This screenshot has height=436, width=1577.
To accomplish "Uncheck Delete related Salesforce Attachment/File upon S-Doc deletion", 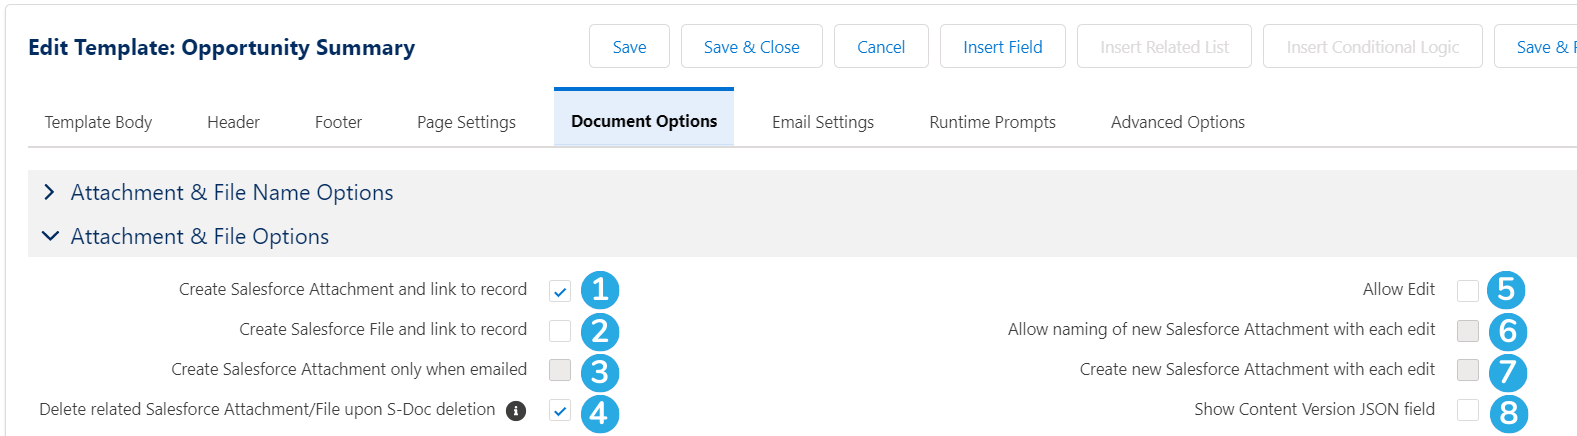I will tap(560, 410).
